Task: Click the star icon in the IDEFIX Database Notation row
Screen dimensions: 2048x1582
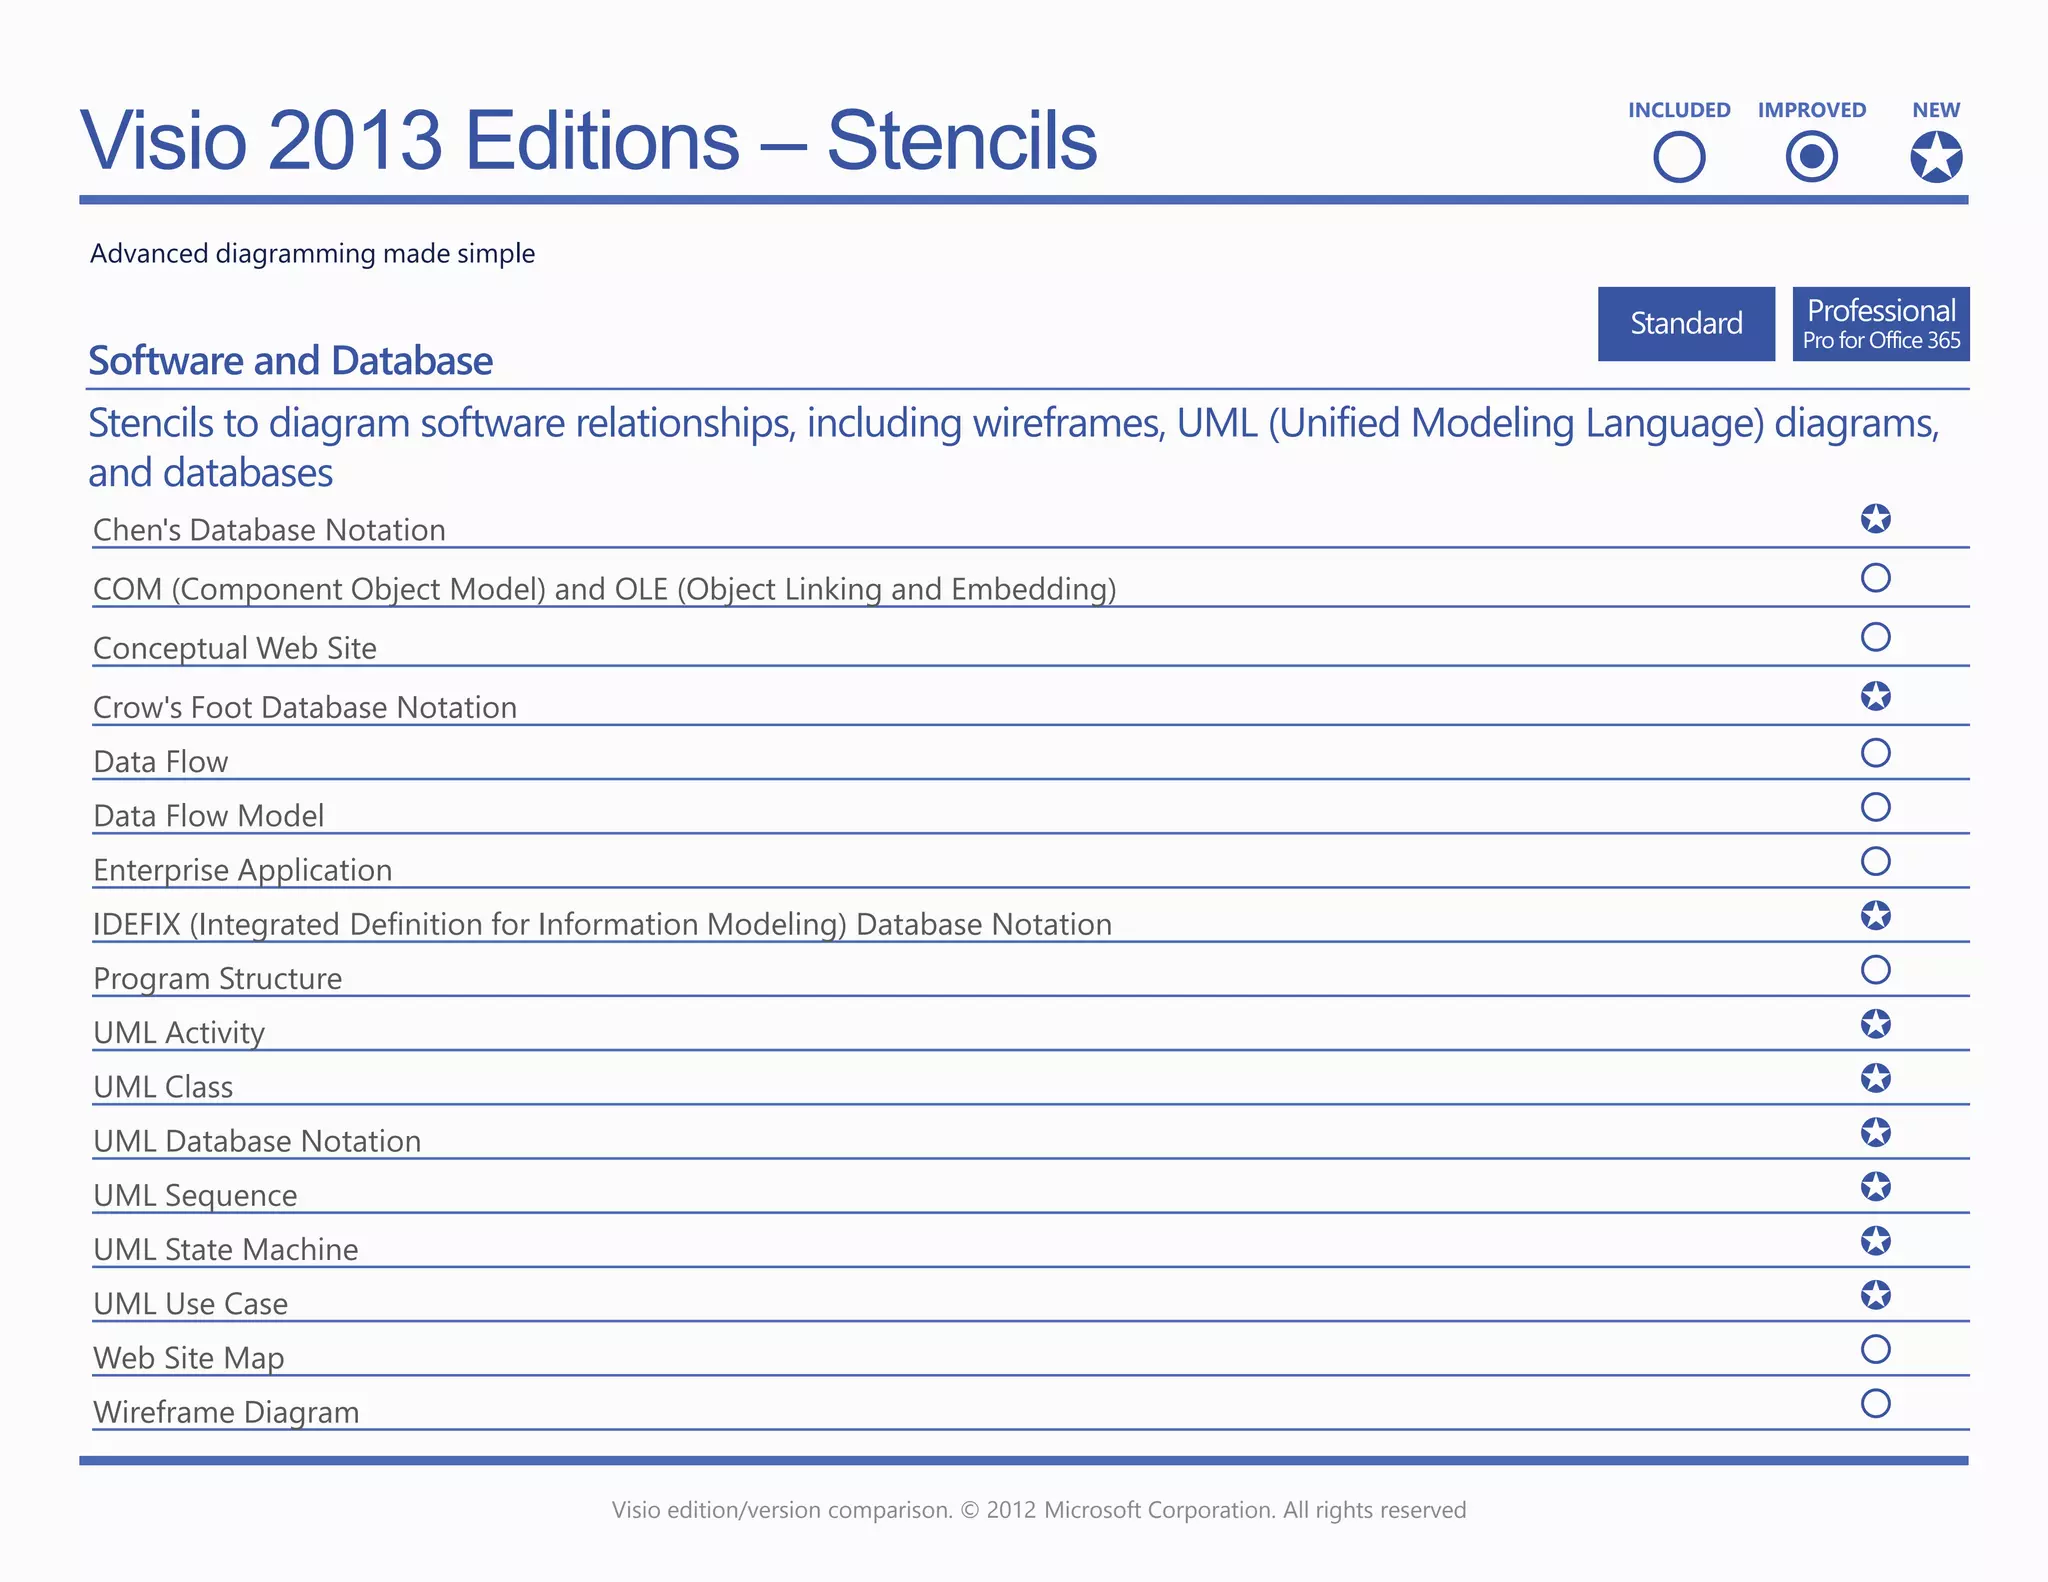Action: [1875, 915]
